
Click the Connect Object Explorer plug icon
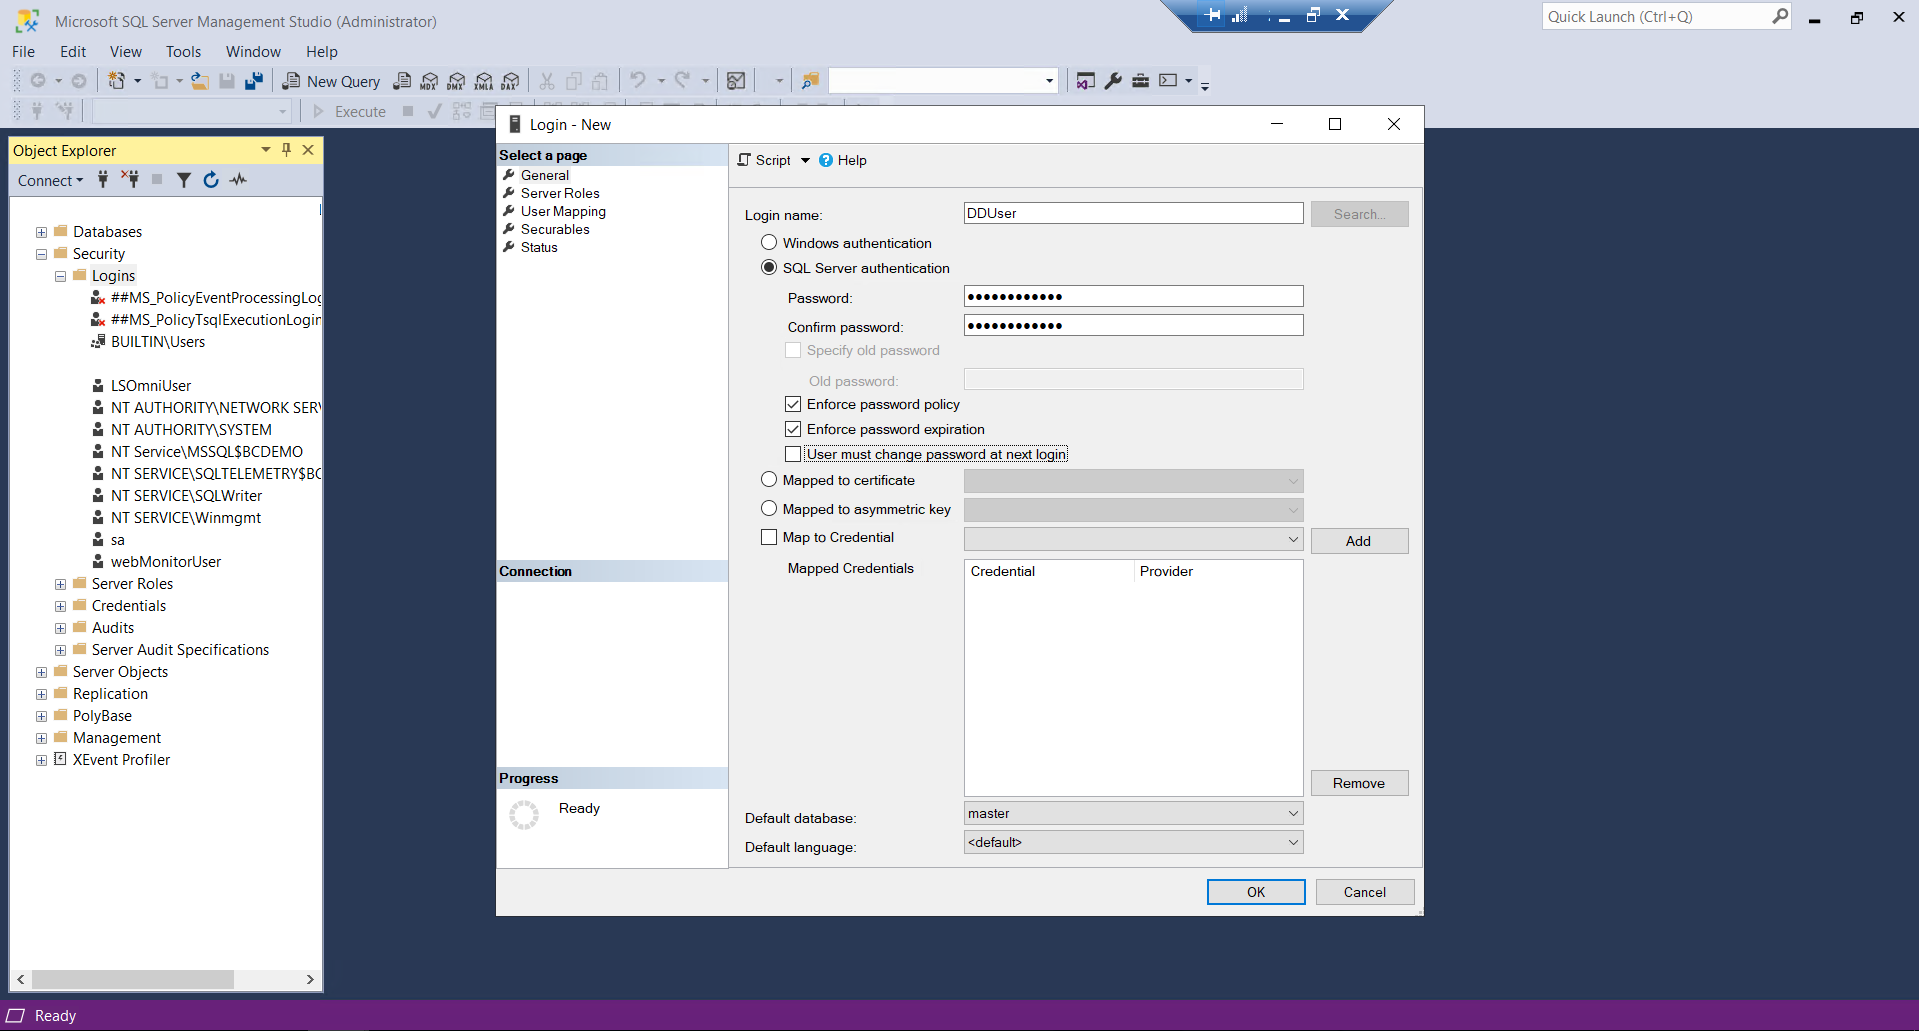click(103, 180)
